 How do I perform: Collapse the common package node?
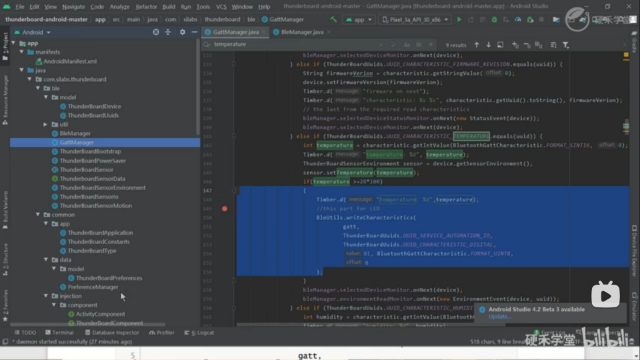[38, 214]
